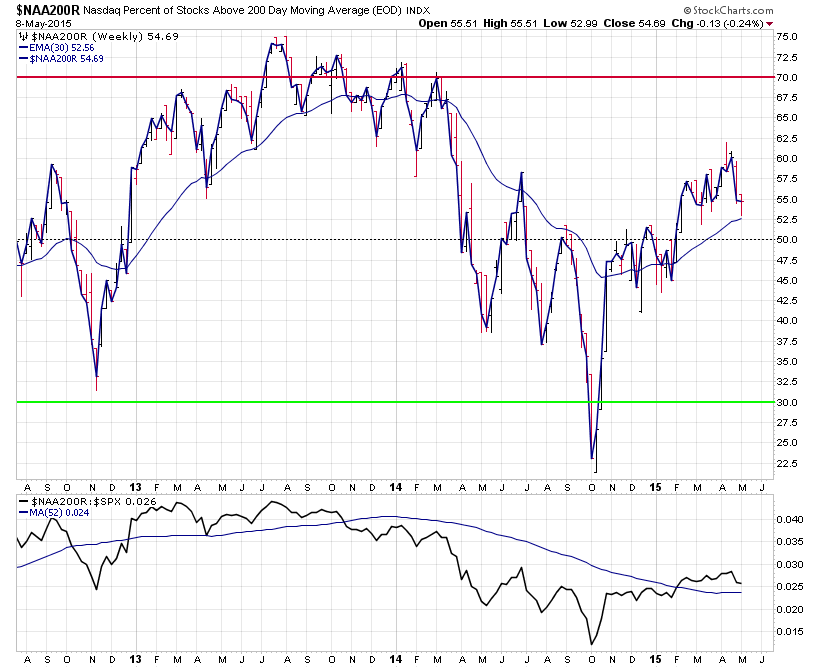Click the 15 year marker on lower axis
820x668 pixels.
coord(655,659)
